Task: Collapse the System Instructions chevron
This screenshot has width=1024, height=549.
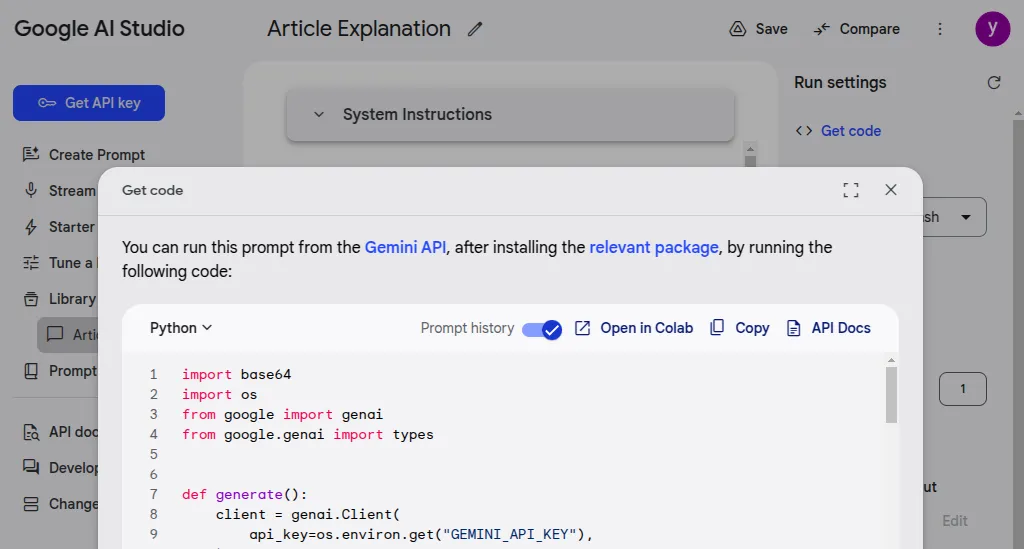Action: pos(319,114)
